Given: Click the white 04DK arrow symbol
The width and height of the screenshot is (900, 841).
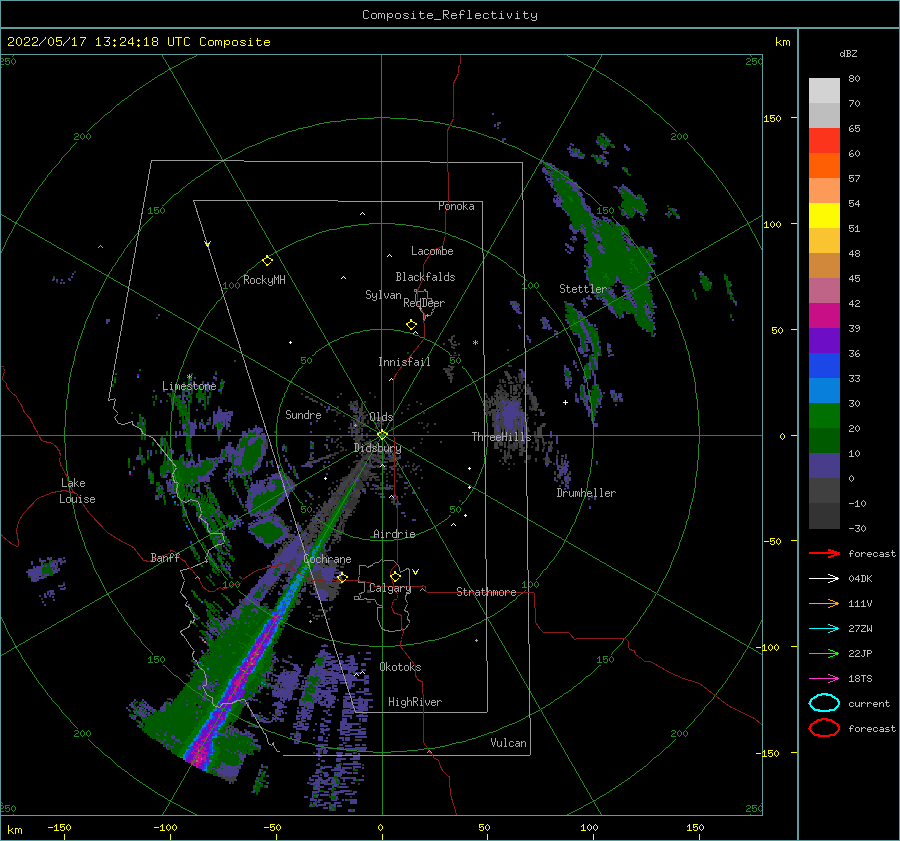Looking at the screenshot, I should (824, 579).
